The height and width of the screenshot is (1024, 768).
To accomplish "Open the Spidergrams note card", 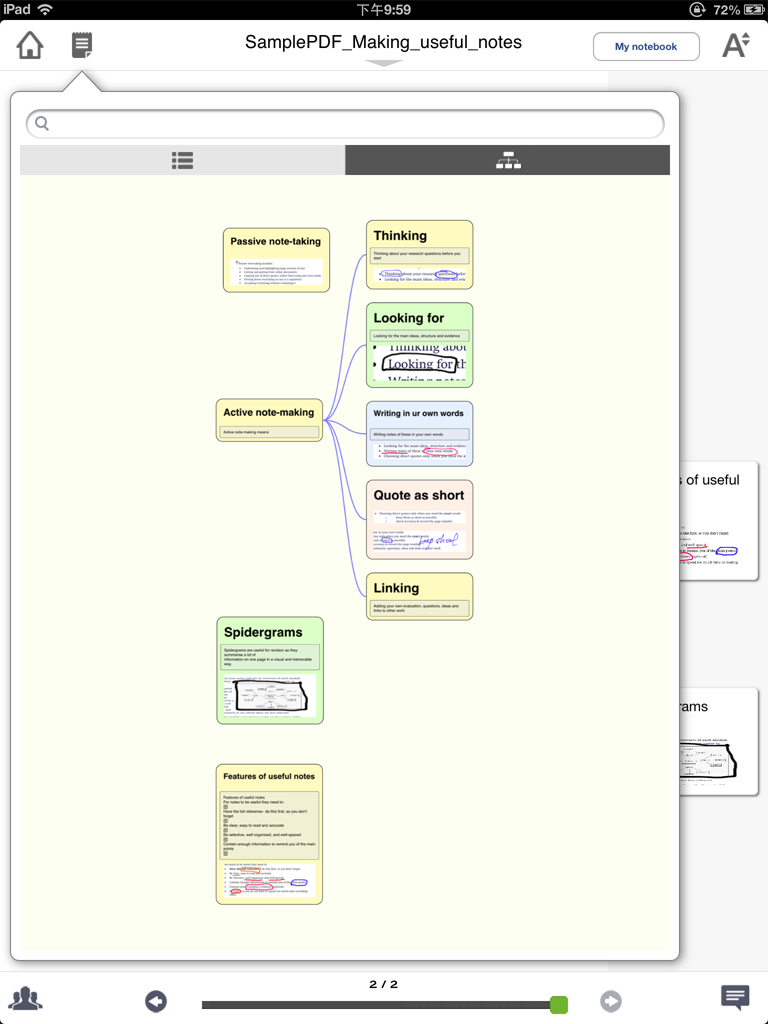I will click(x=270, y=669).
